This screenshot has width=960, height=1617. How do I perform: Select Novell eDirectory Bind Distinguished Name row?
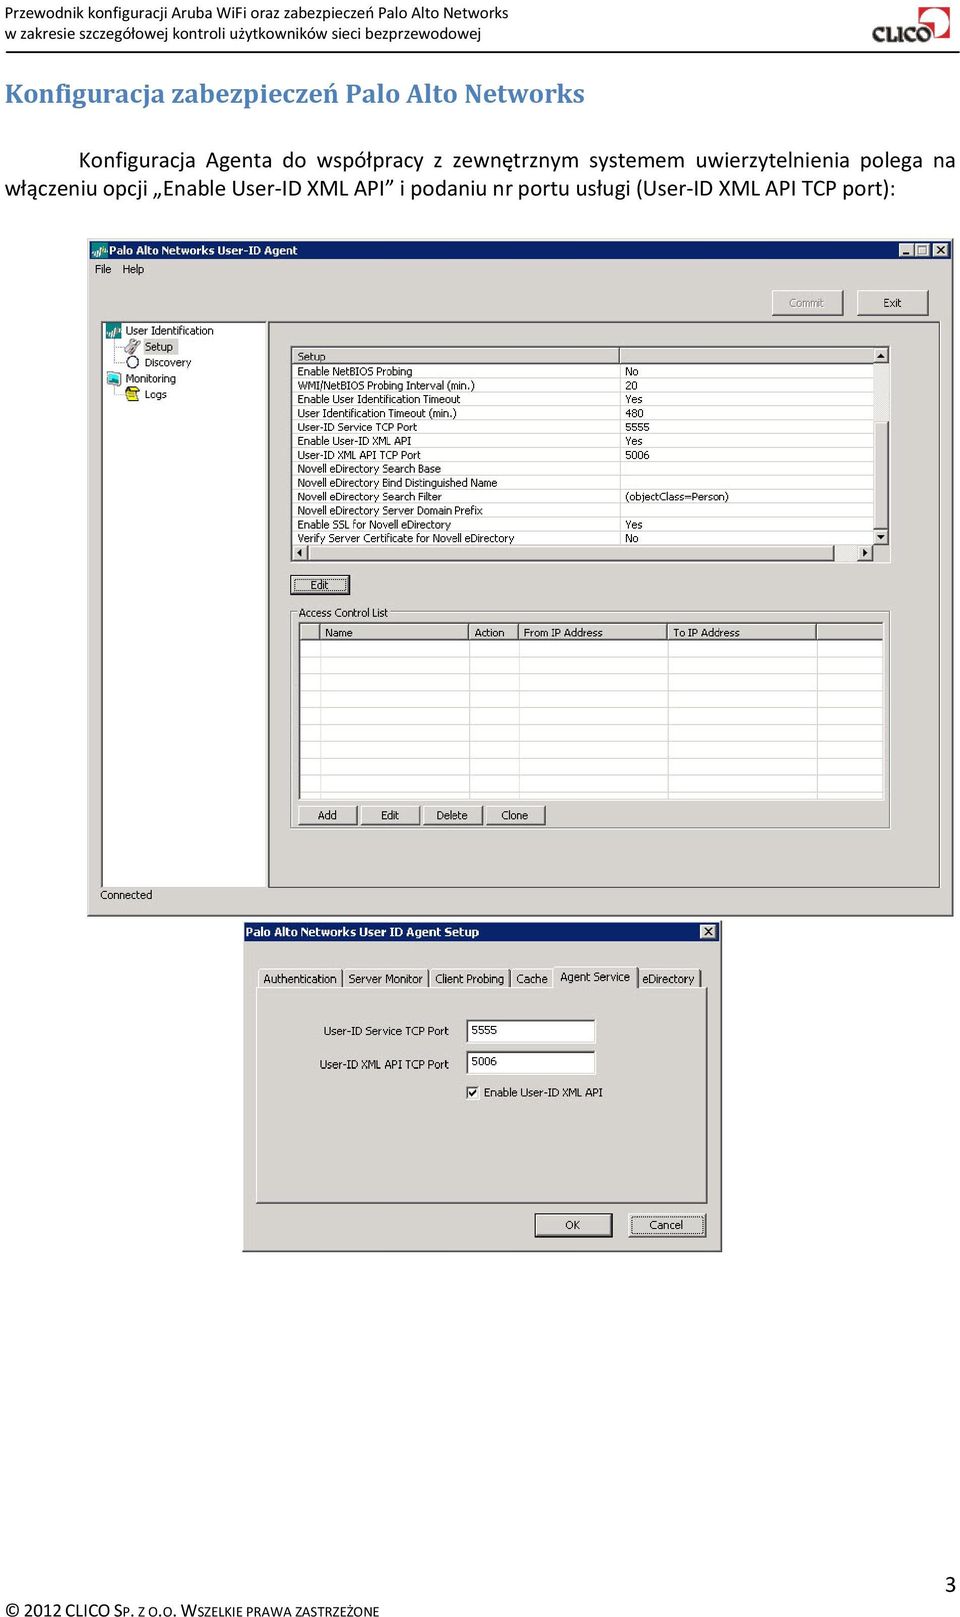tap(583, 483)
